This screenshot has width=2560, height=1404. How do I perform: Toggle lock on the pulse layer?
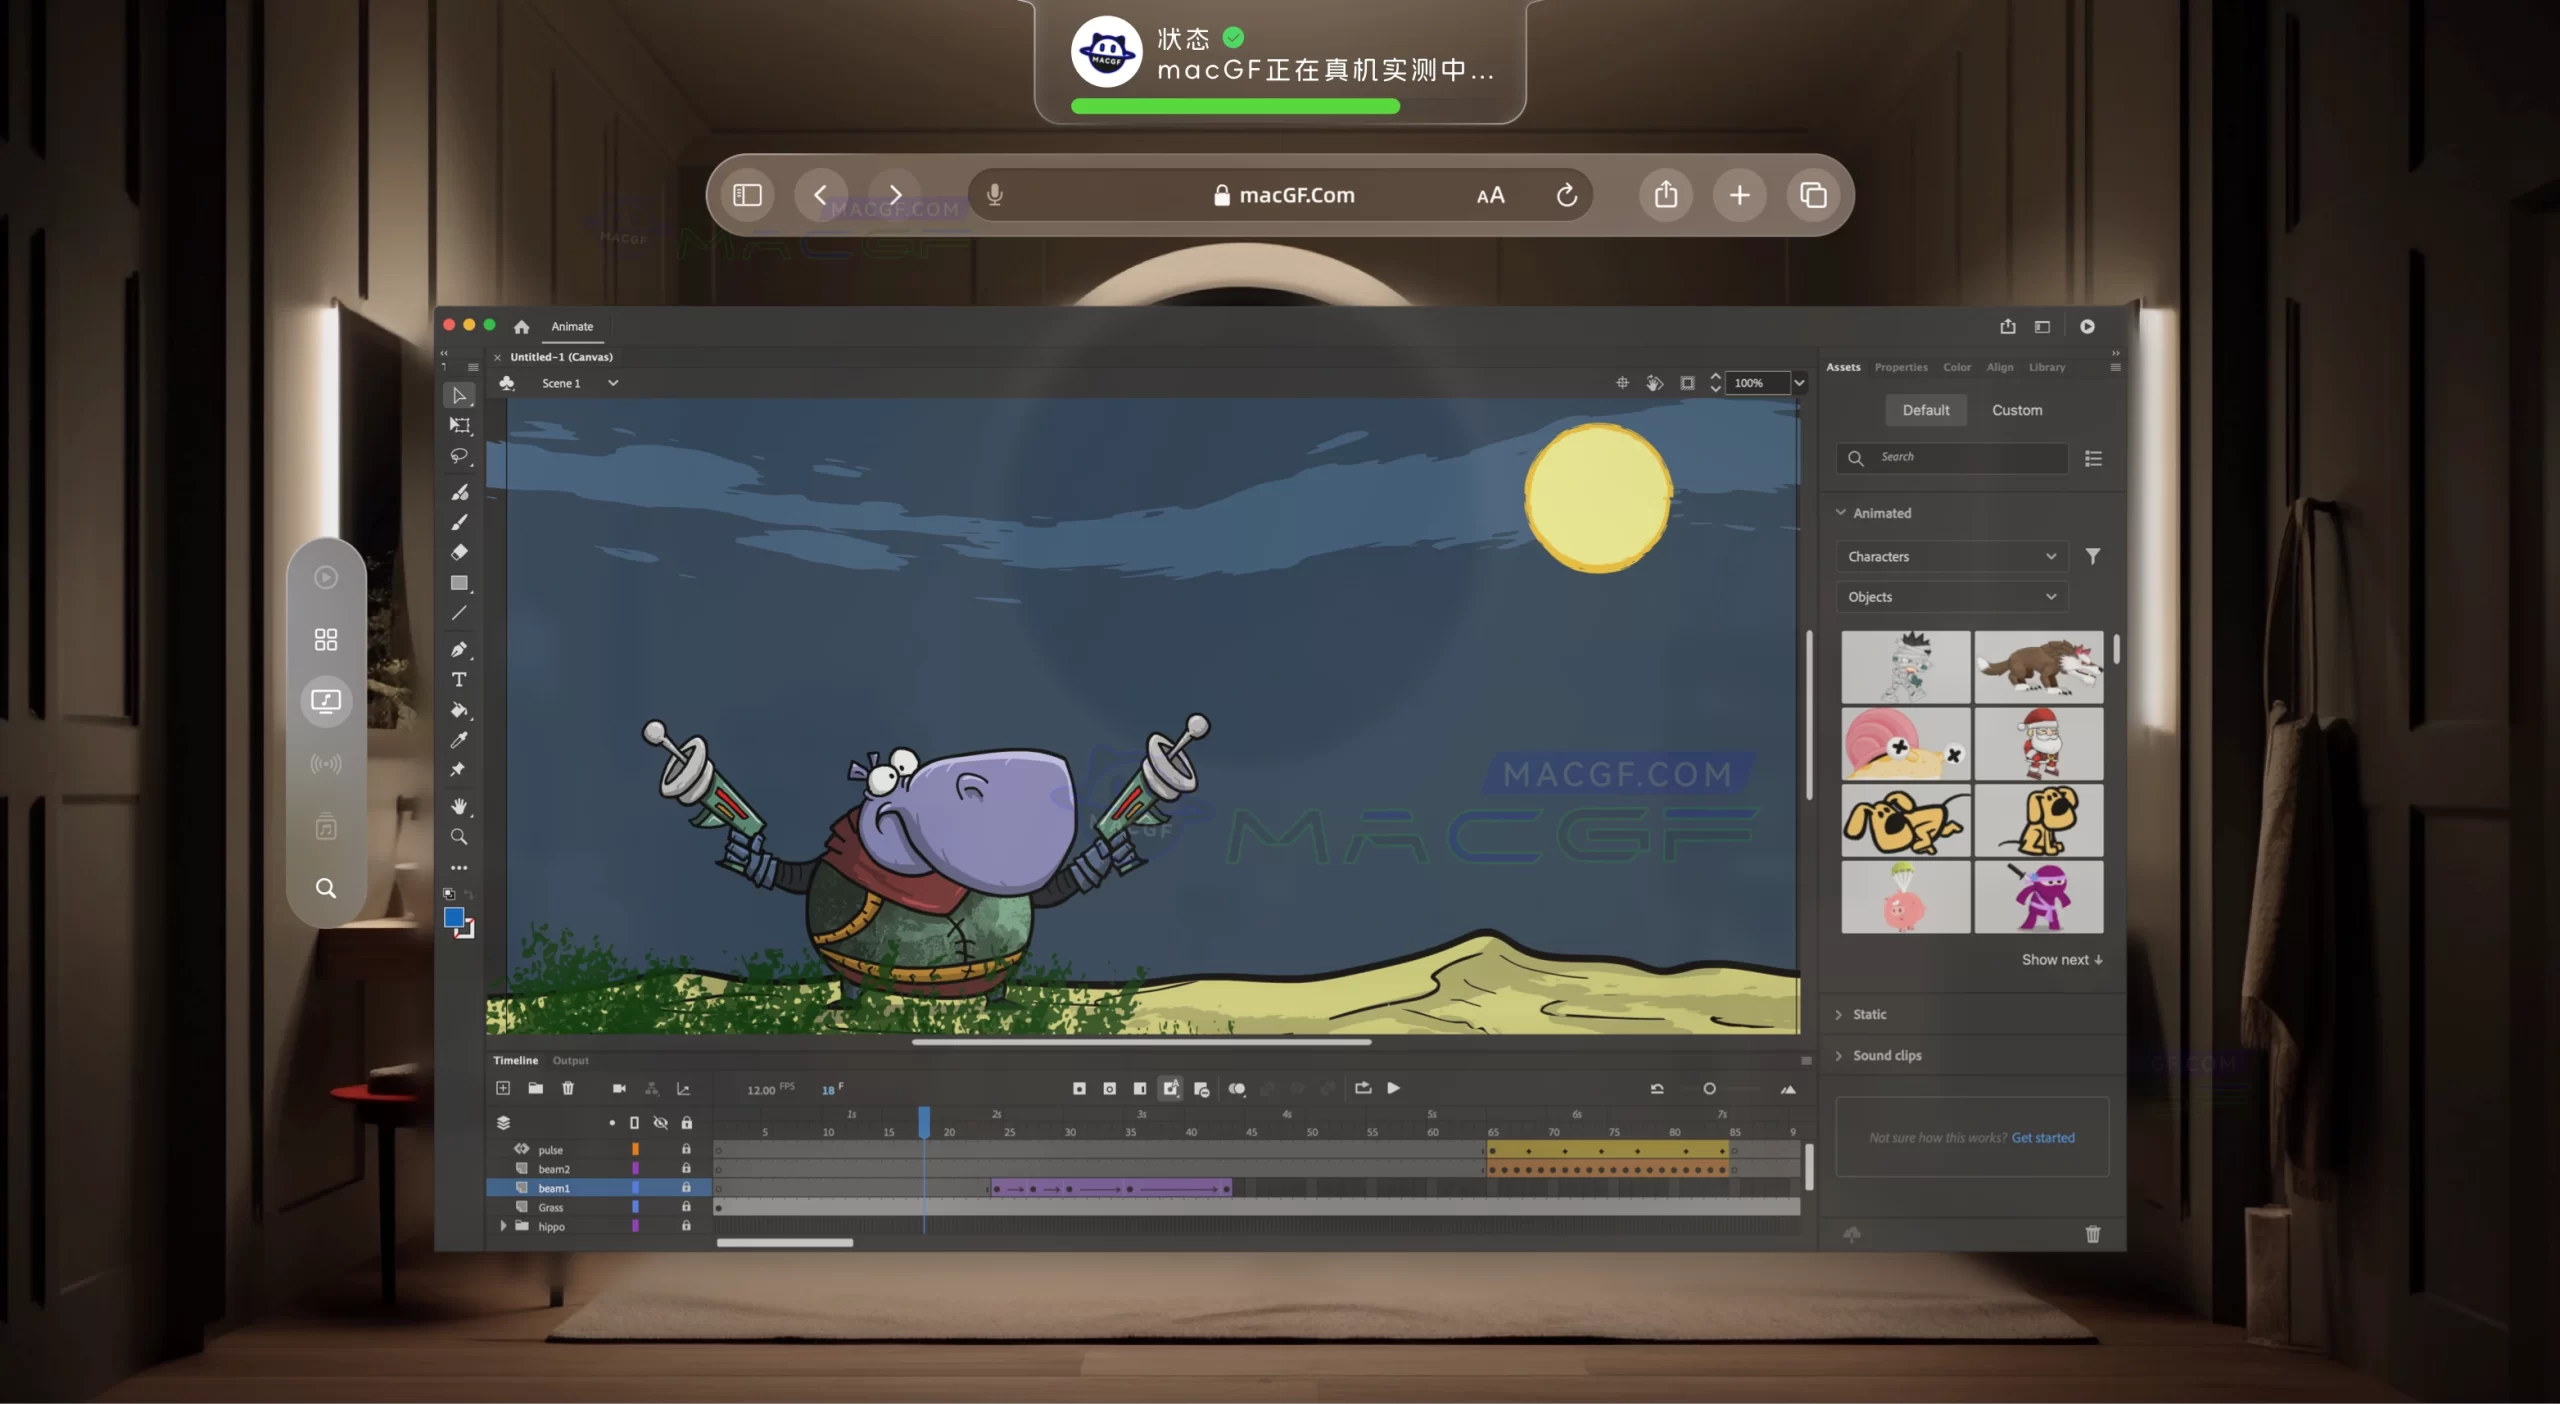point(686,1150)
